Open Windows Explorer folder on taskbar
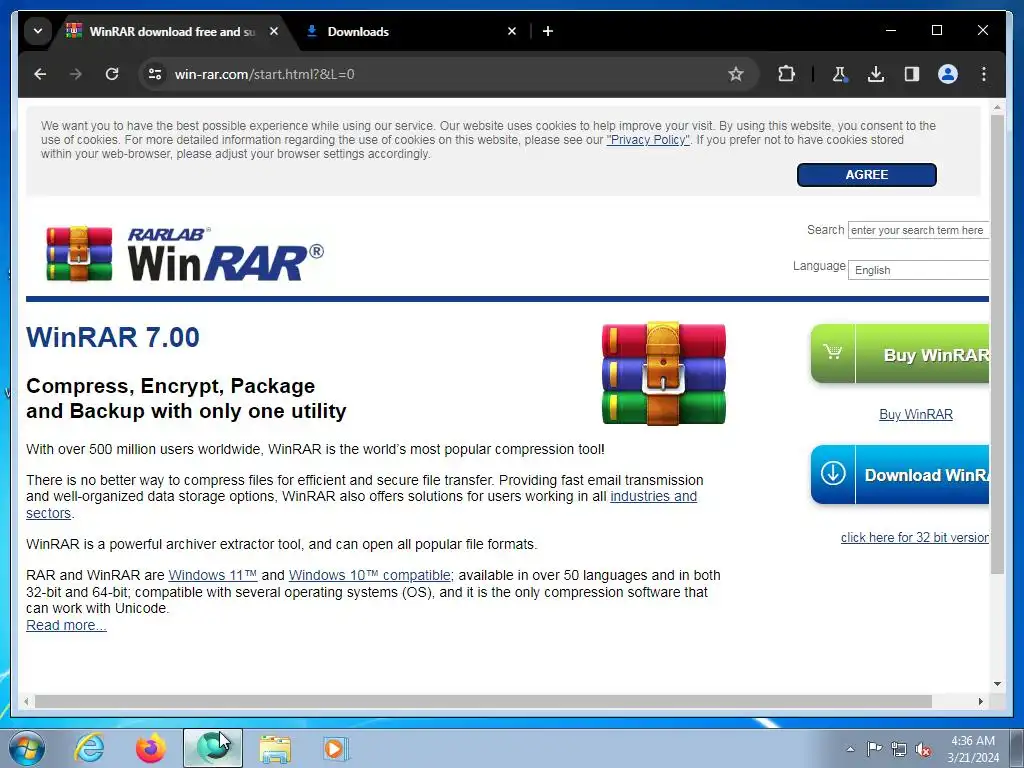The height and width of the screenshot is (768, 1024). 275,748
